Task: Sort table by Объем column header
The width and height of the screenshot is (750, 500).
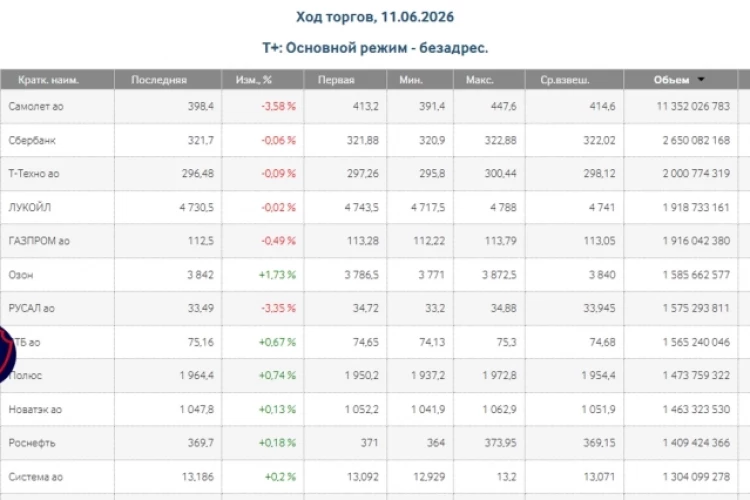Action: click(672, 80)
